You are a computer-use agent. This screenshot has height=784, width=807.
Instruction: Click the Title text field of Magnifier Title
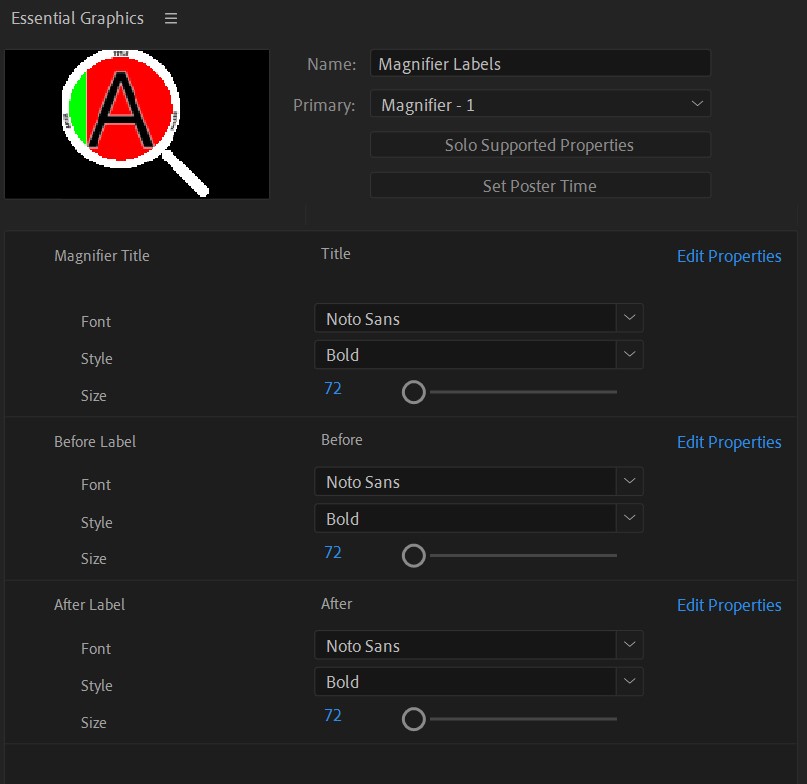336,254
